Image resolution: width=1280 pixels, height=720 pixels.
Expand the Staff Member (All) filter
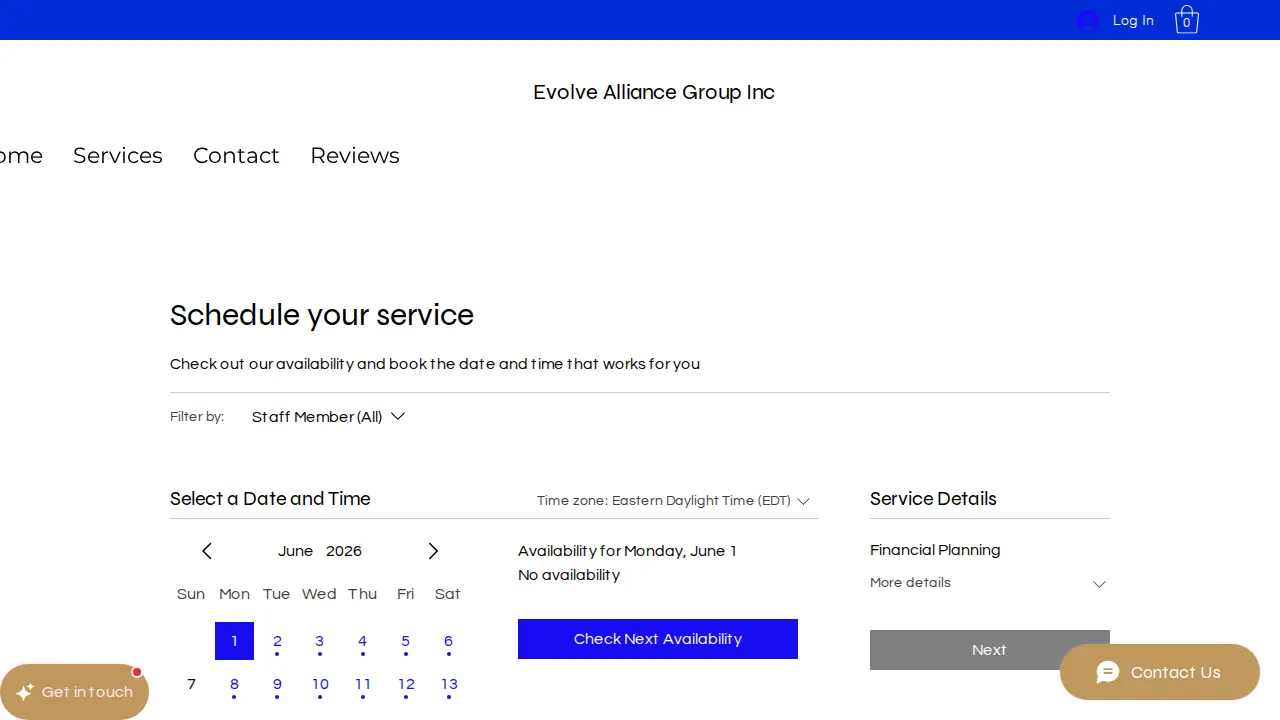tap(328, 417)
